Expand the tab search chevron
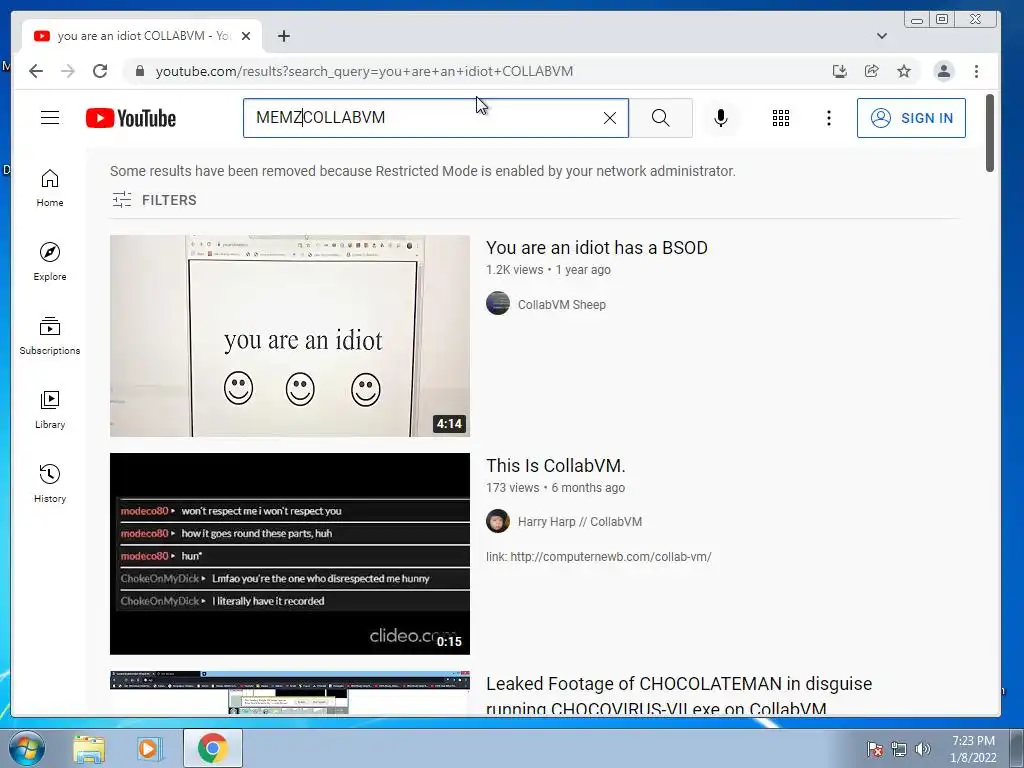 (x=882, y=36)
